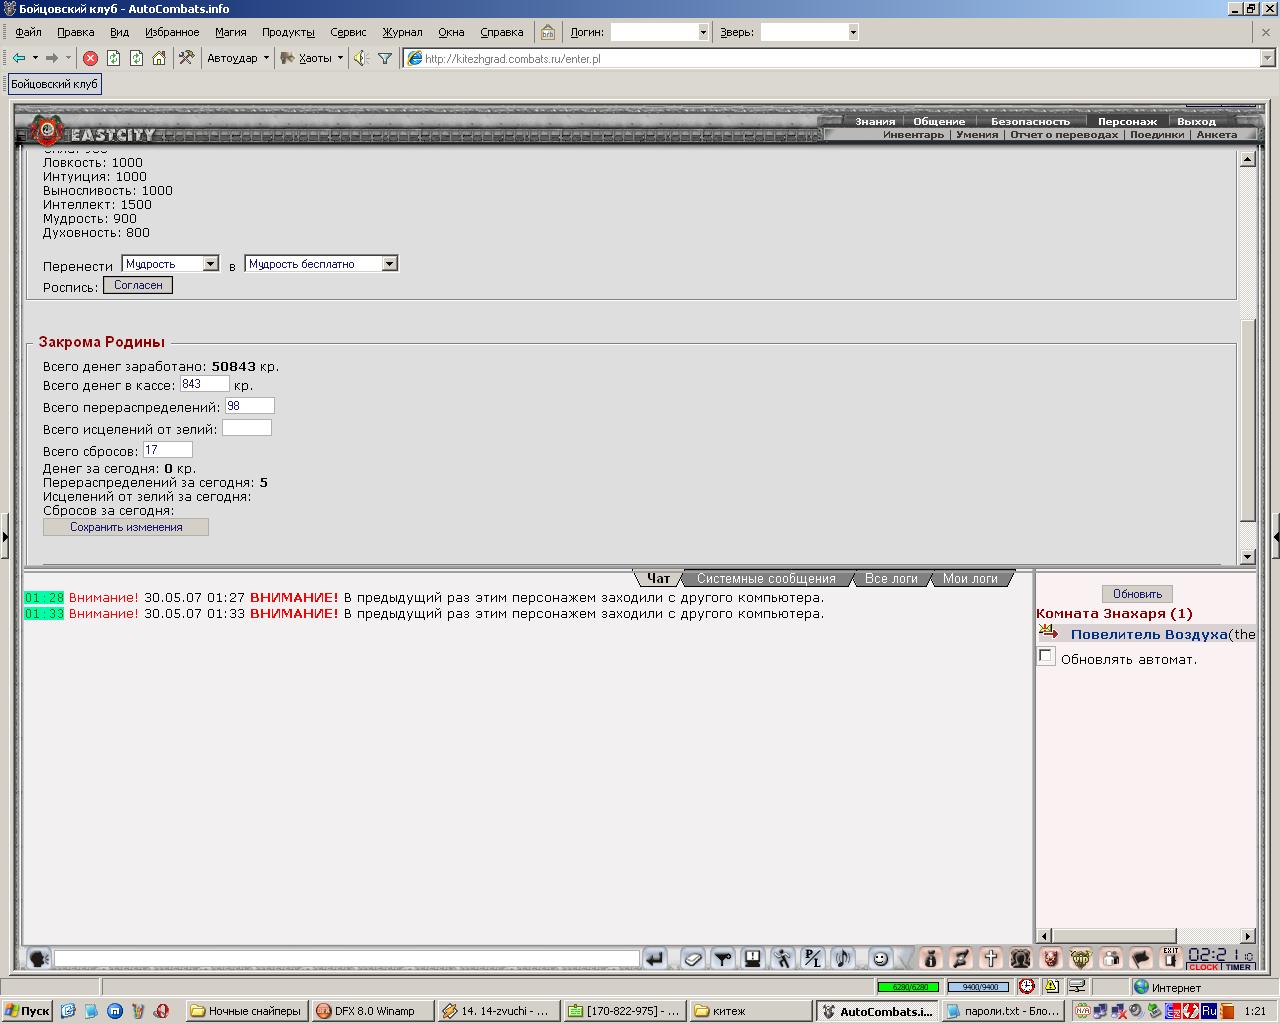Open the Журнал menu
Image resolution: width=1280 pixels, height=1024 pixels.
tap(402, 32)
